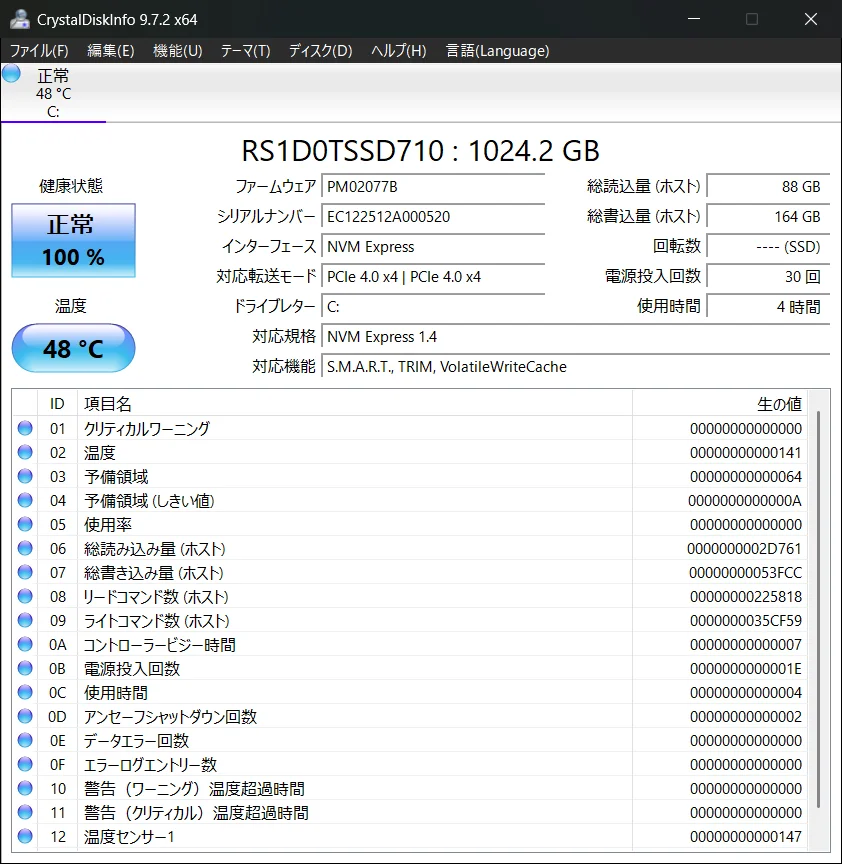Click status orb for 温度センサー1 row
Image resolution: width=842 pixels, height=864 pixels.
pos(25,836)
